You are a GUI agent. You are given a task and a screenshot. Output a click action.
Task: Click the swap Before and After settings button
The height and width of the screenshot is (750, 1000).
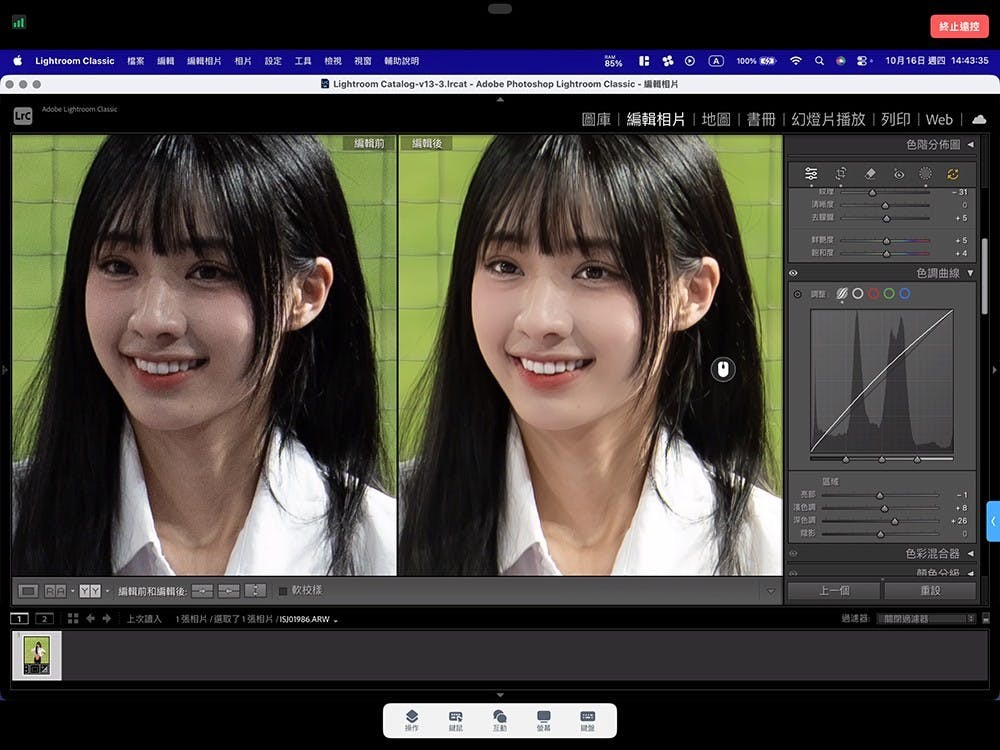point(255,591)
